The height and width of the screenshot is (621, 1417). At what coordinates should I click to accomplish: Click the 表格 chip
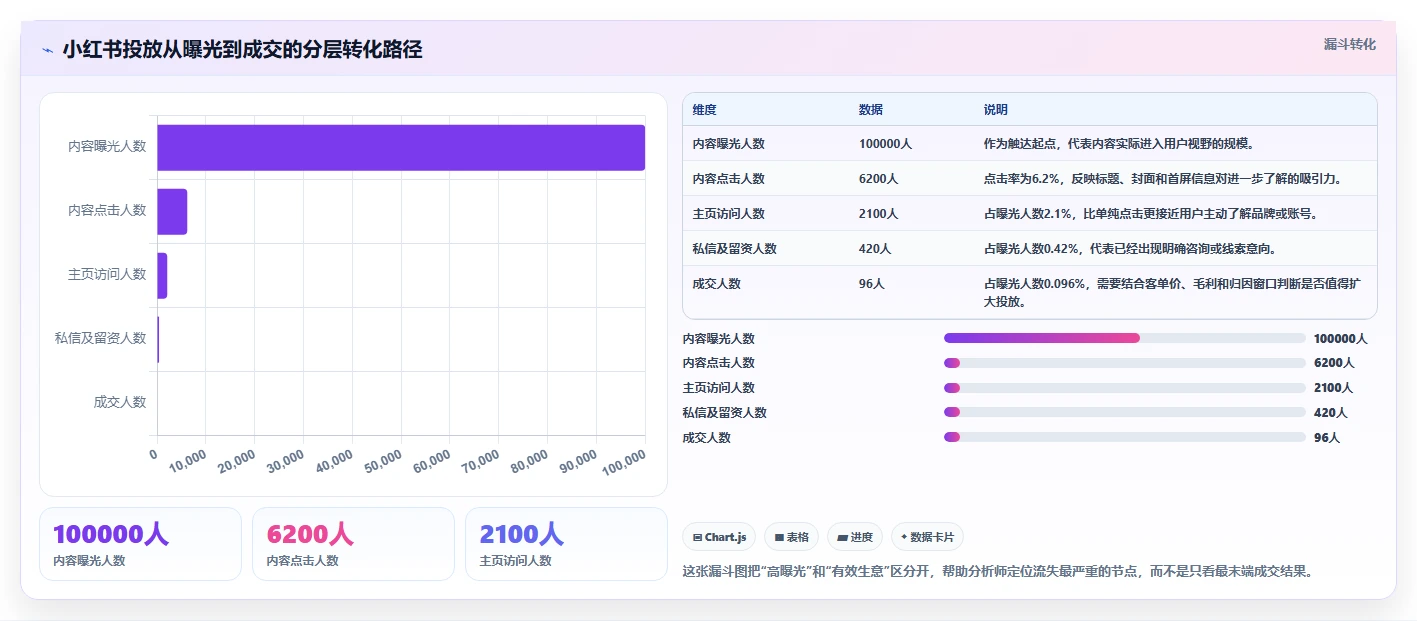pos(791,537)
